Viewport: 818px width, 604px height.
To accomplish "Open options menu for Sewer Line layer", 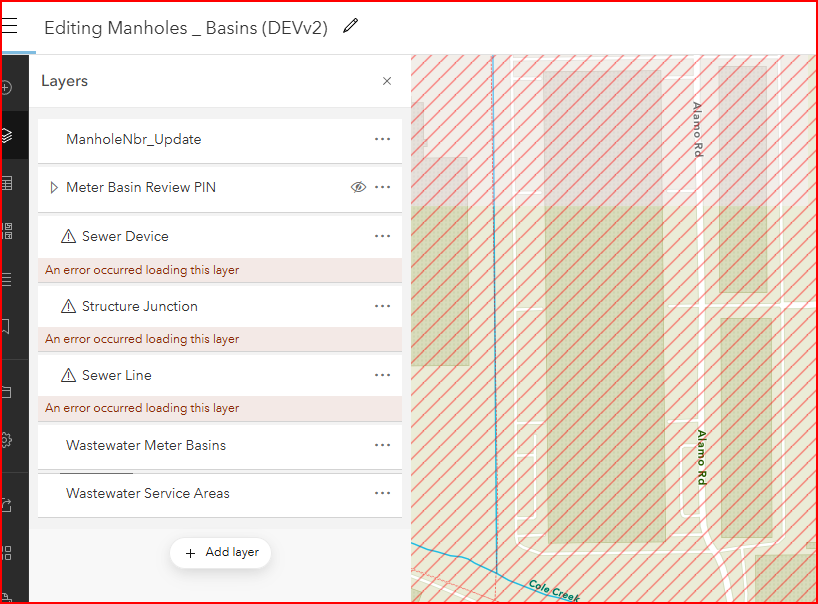I will (x=382, y=375).
